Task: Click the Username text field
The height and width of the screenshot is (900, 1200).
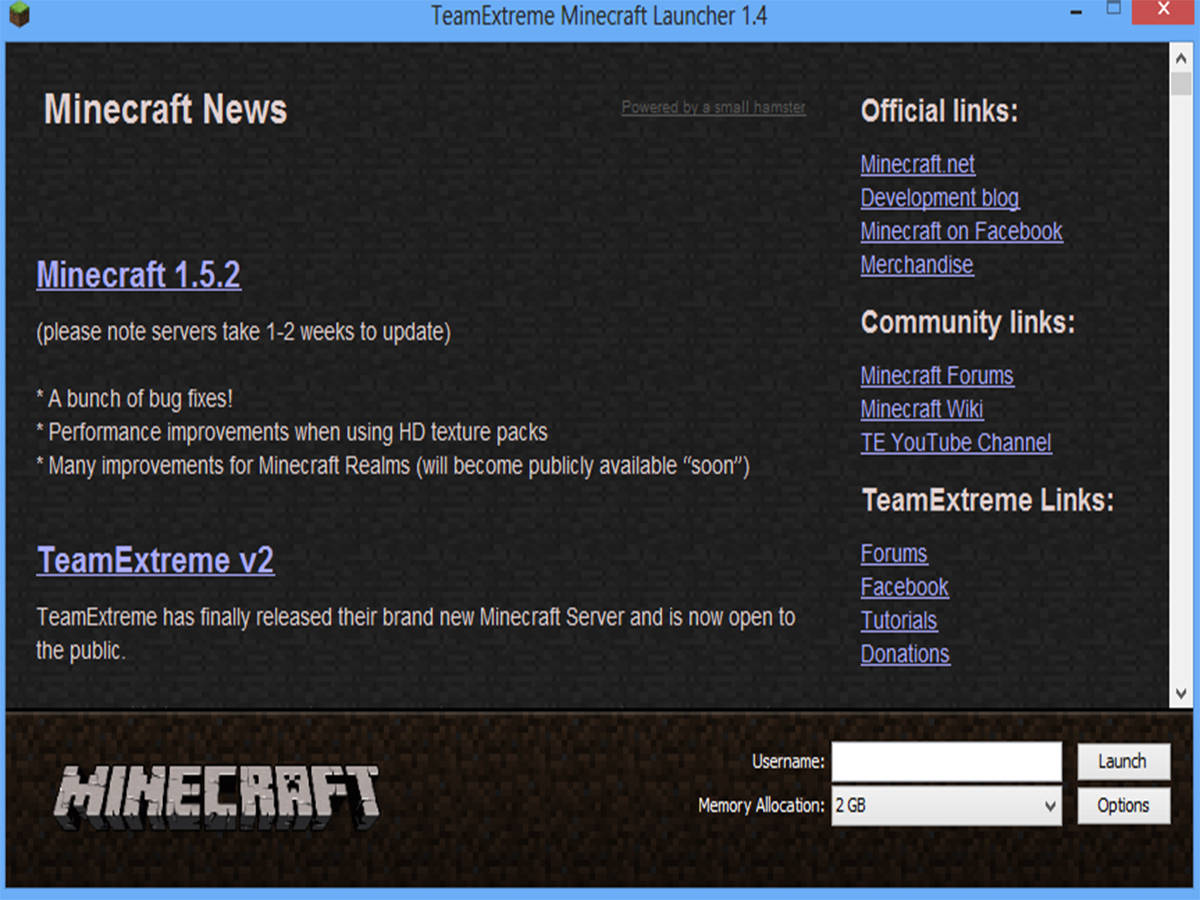Action: pyautogui.click(x=946, y=762)
